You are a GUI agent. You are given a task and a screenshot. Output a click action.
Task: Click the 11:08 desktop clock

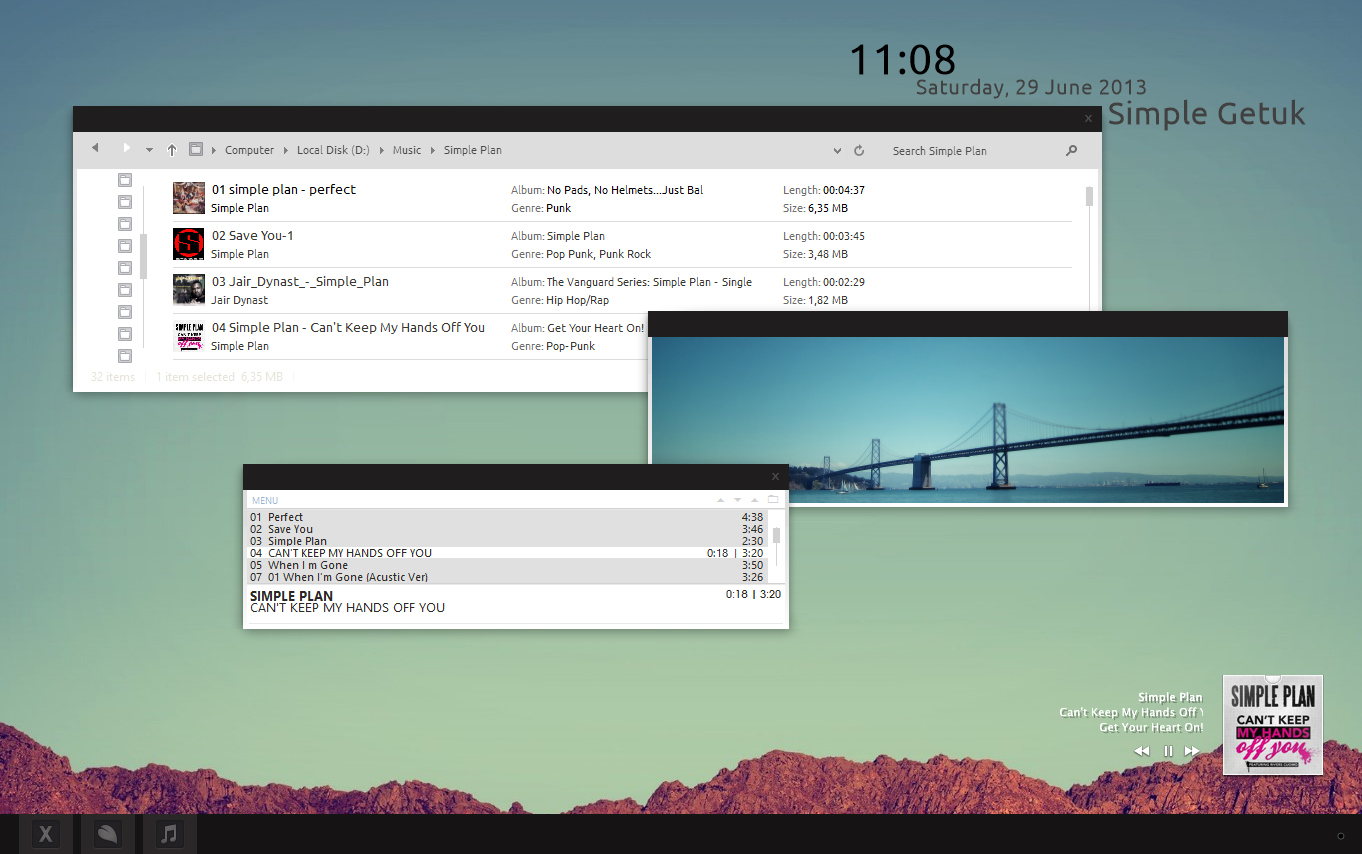pyautogui.click(x=902, y=60)
